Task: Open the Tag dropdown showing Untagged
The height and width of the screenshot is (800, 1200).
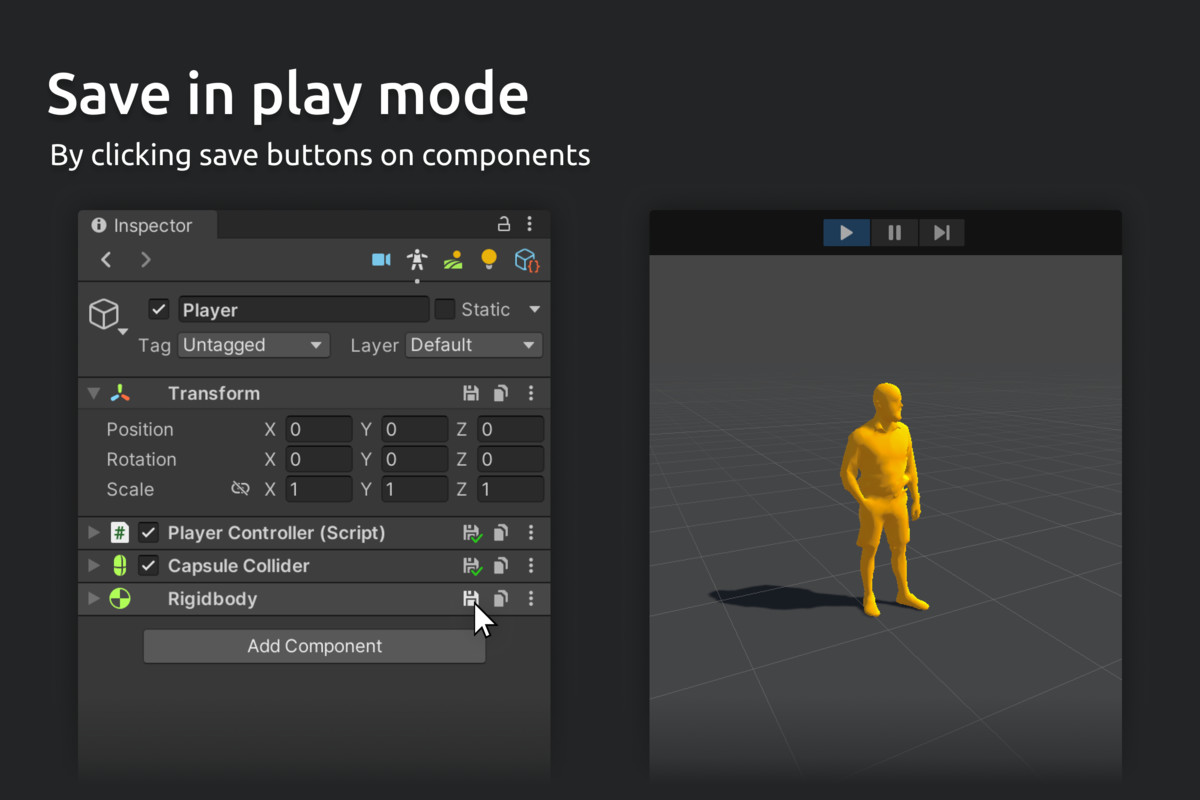Action: pyautogui.click(x=254, y=345)
